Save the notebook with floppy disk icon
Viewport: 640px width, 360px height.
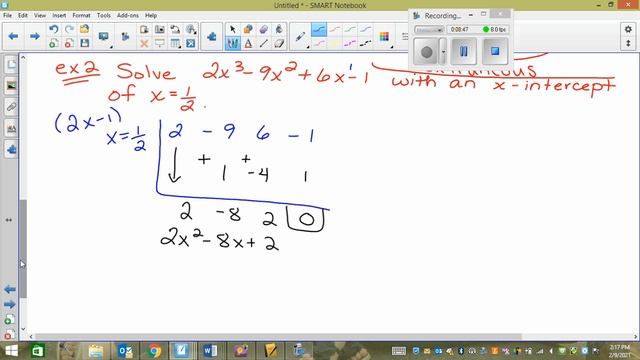point(84,43)
